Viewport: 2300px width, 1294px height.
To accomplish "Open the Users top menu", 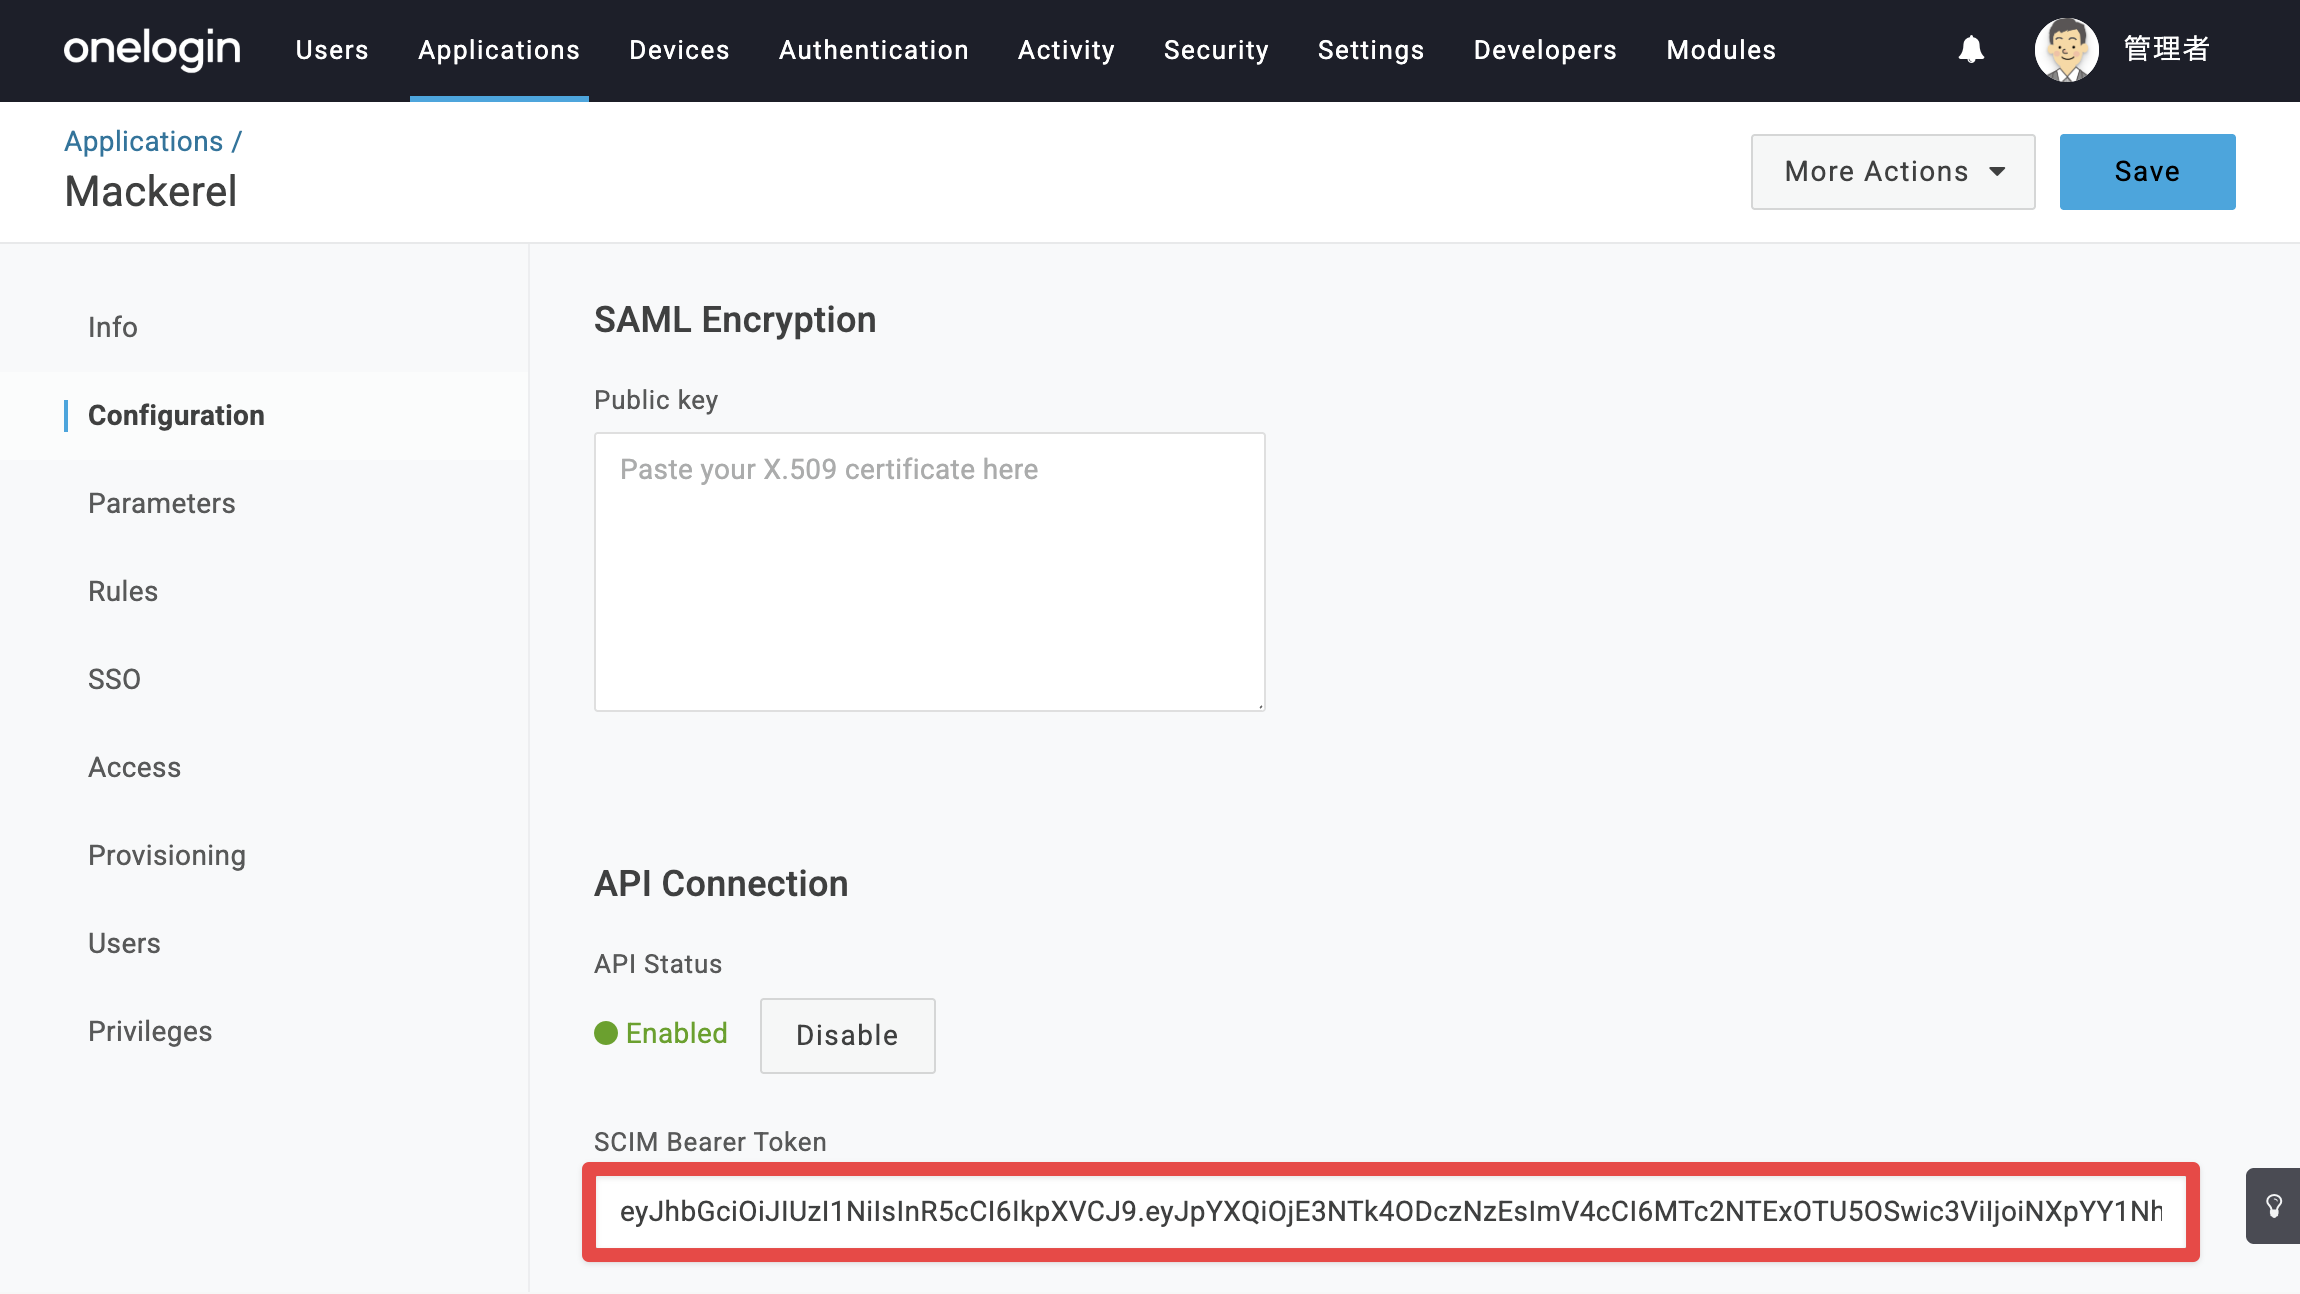I will pyautogui.click(x=332, y=50).
